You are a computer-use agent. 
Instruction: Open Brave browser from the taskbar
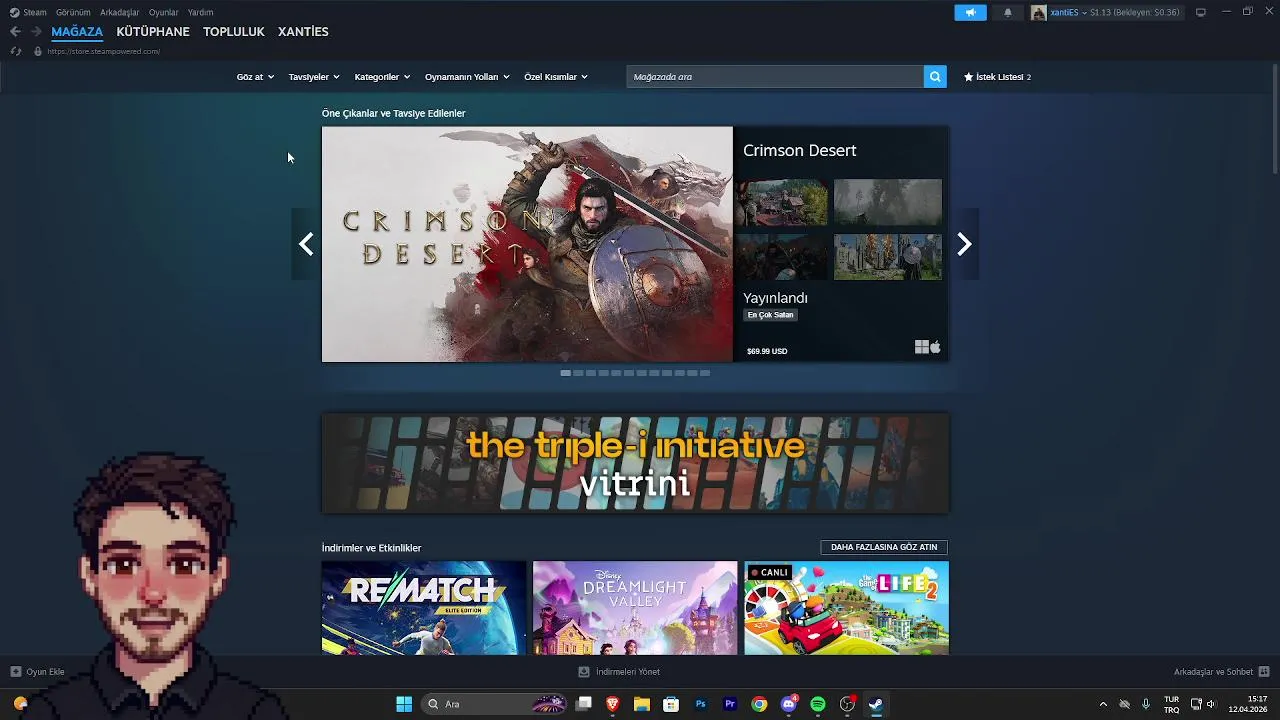(x=613, y=704)
